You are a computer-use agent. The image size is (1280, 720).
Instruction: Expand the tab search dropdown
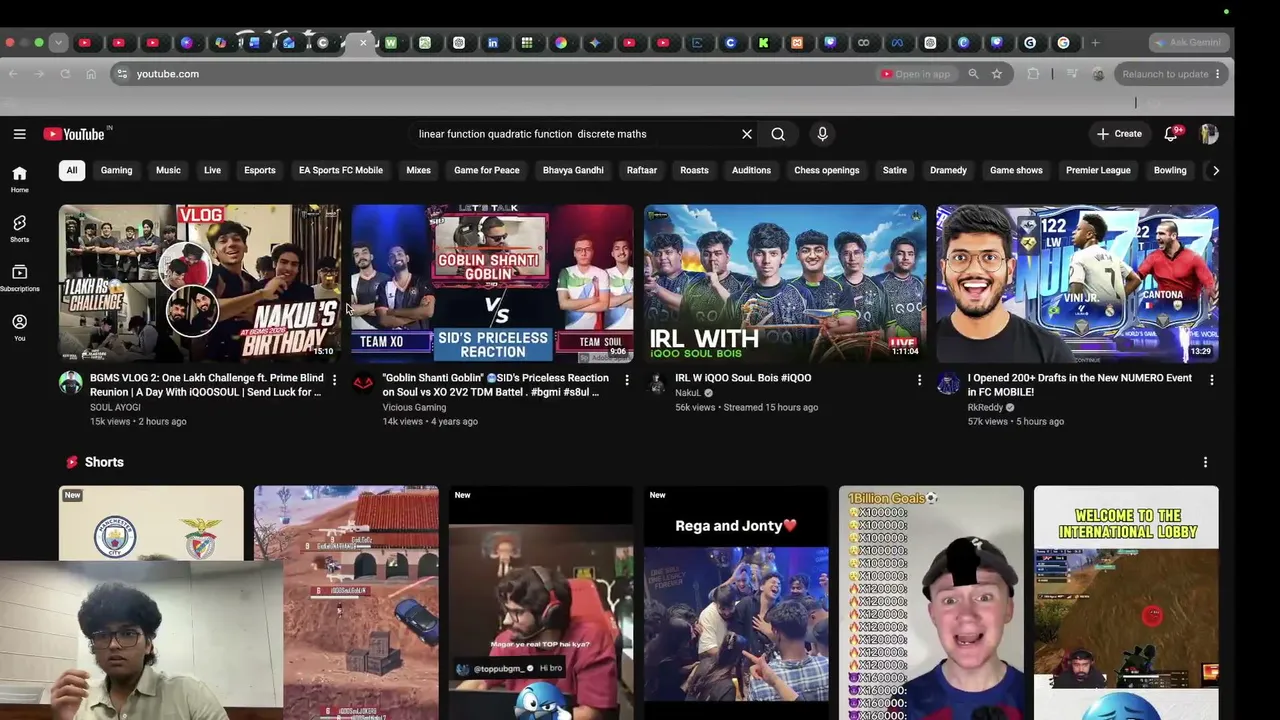pos(58,43)
